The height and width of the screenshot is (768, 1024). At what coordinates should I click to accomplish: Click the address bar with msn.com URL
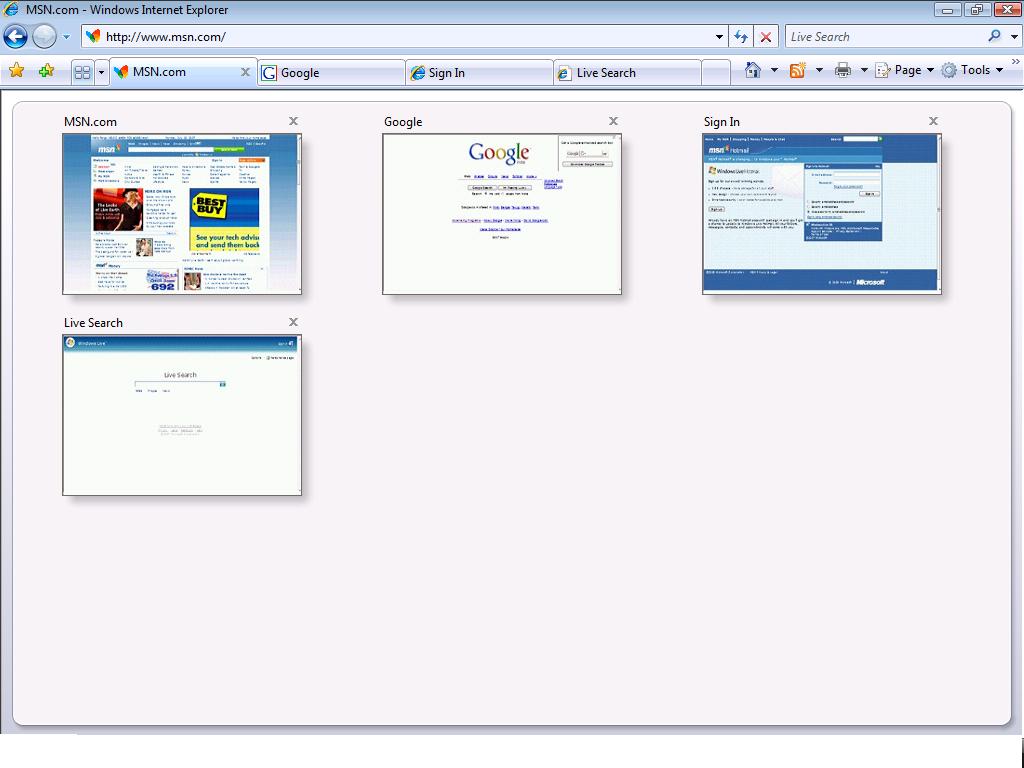click(397, 37)
